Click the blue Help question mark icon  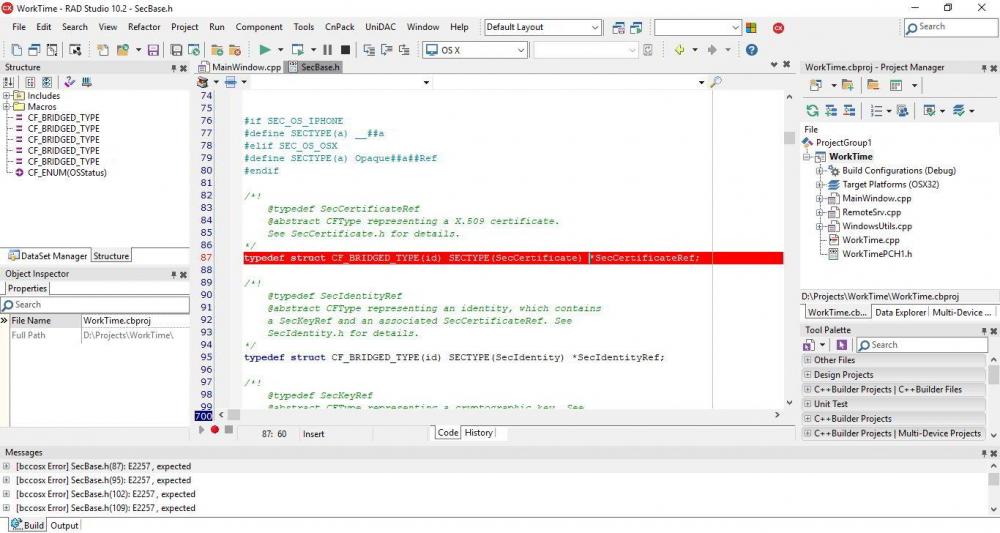[752, 50]
